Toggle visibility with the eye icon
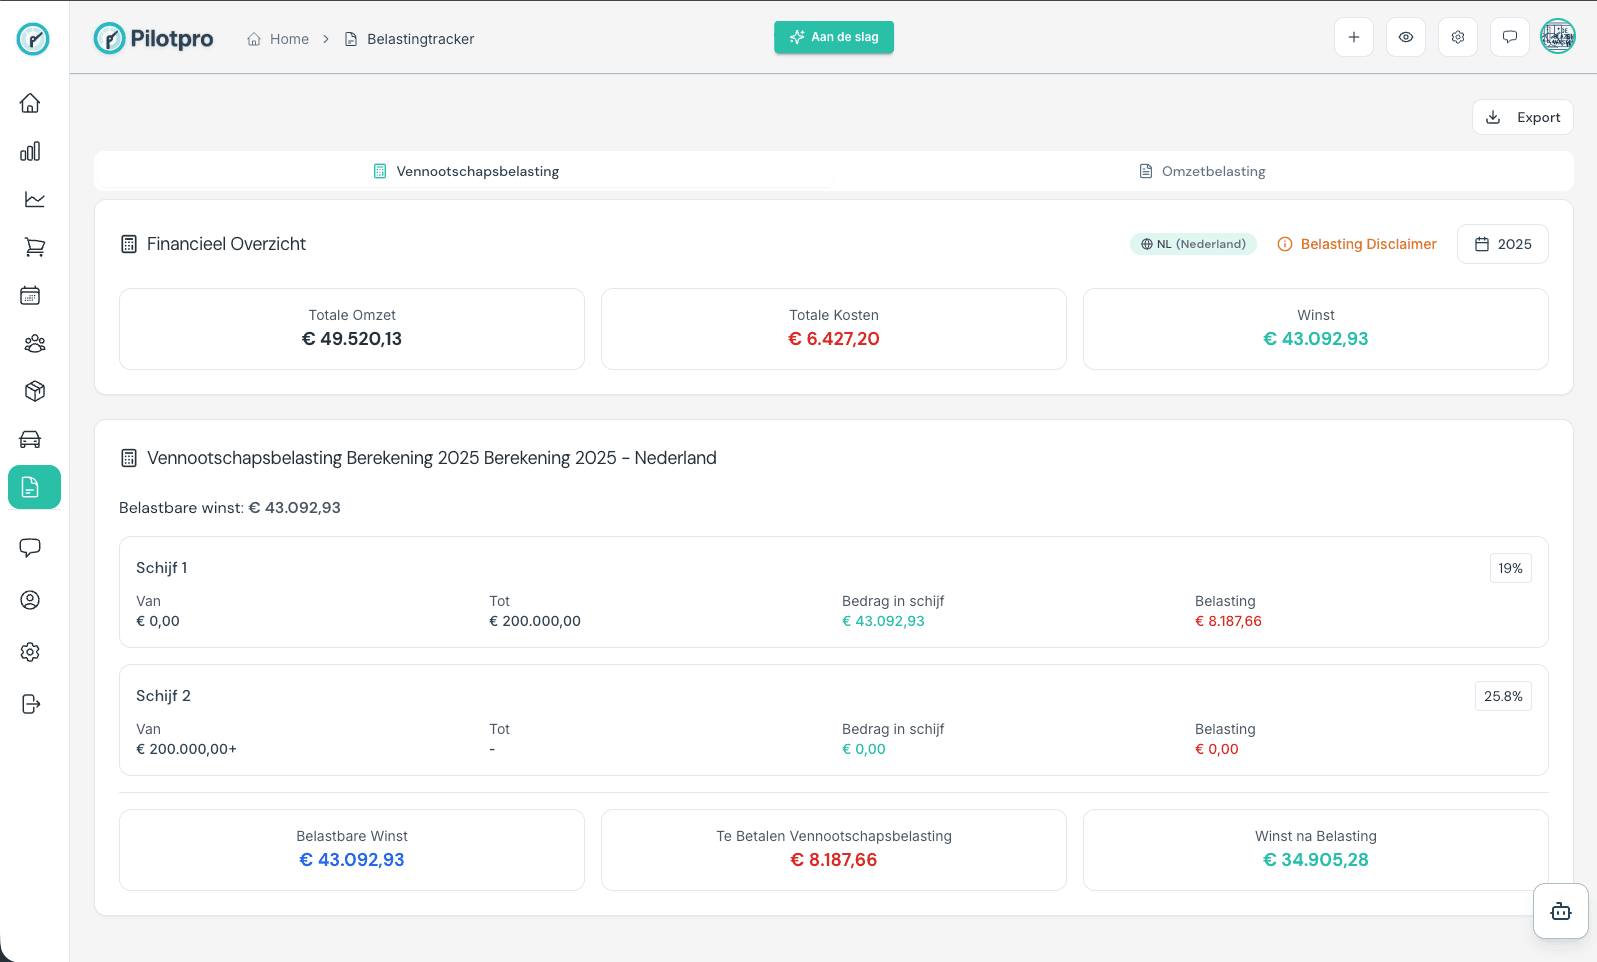The image size is (1597, 962). (1405, 37)
